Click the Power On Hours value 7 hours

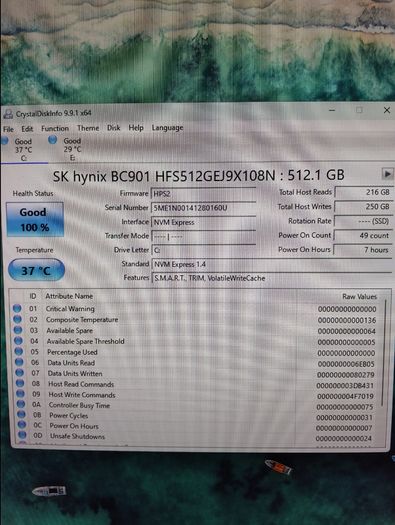pyautogui.click(x=364, y=250)
